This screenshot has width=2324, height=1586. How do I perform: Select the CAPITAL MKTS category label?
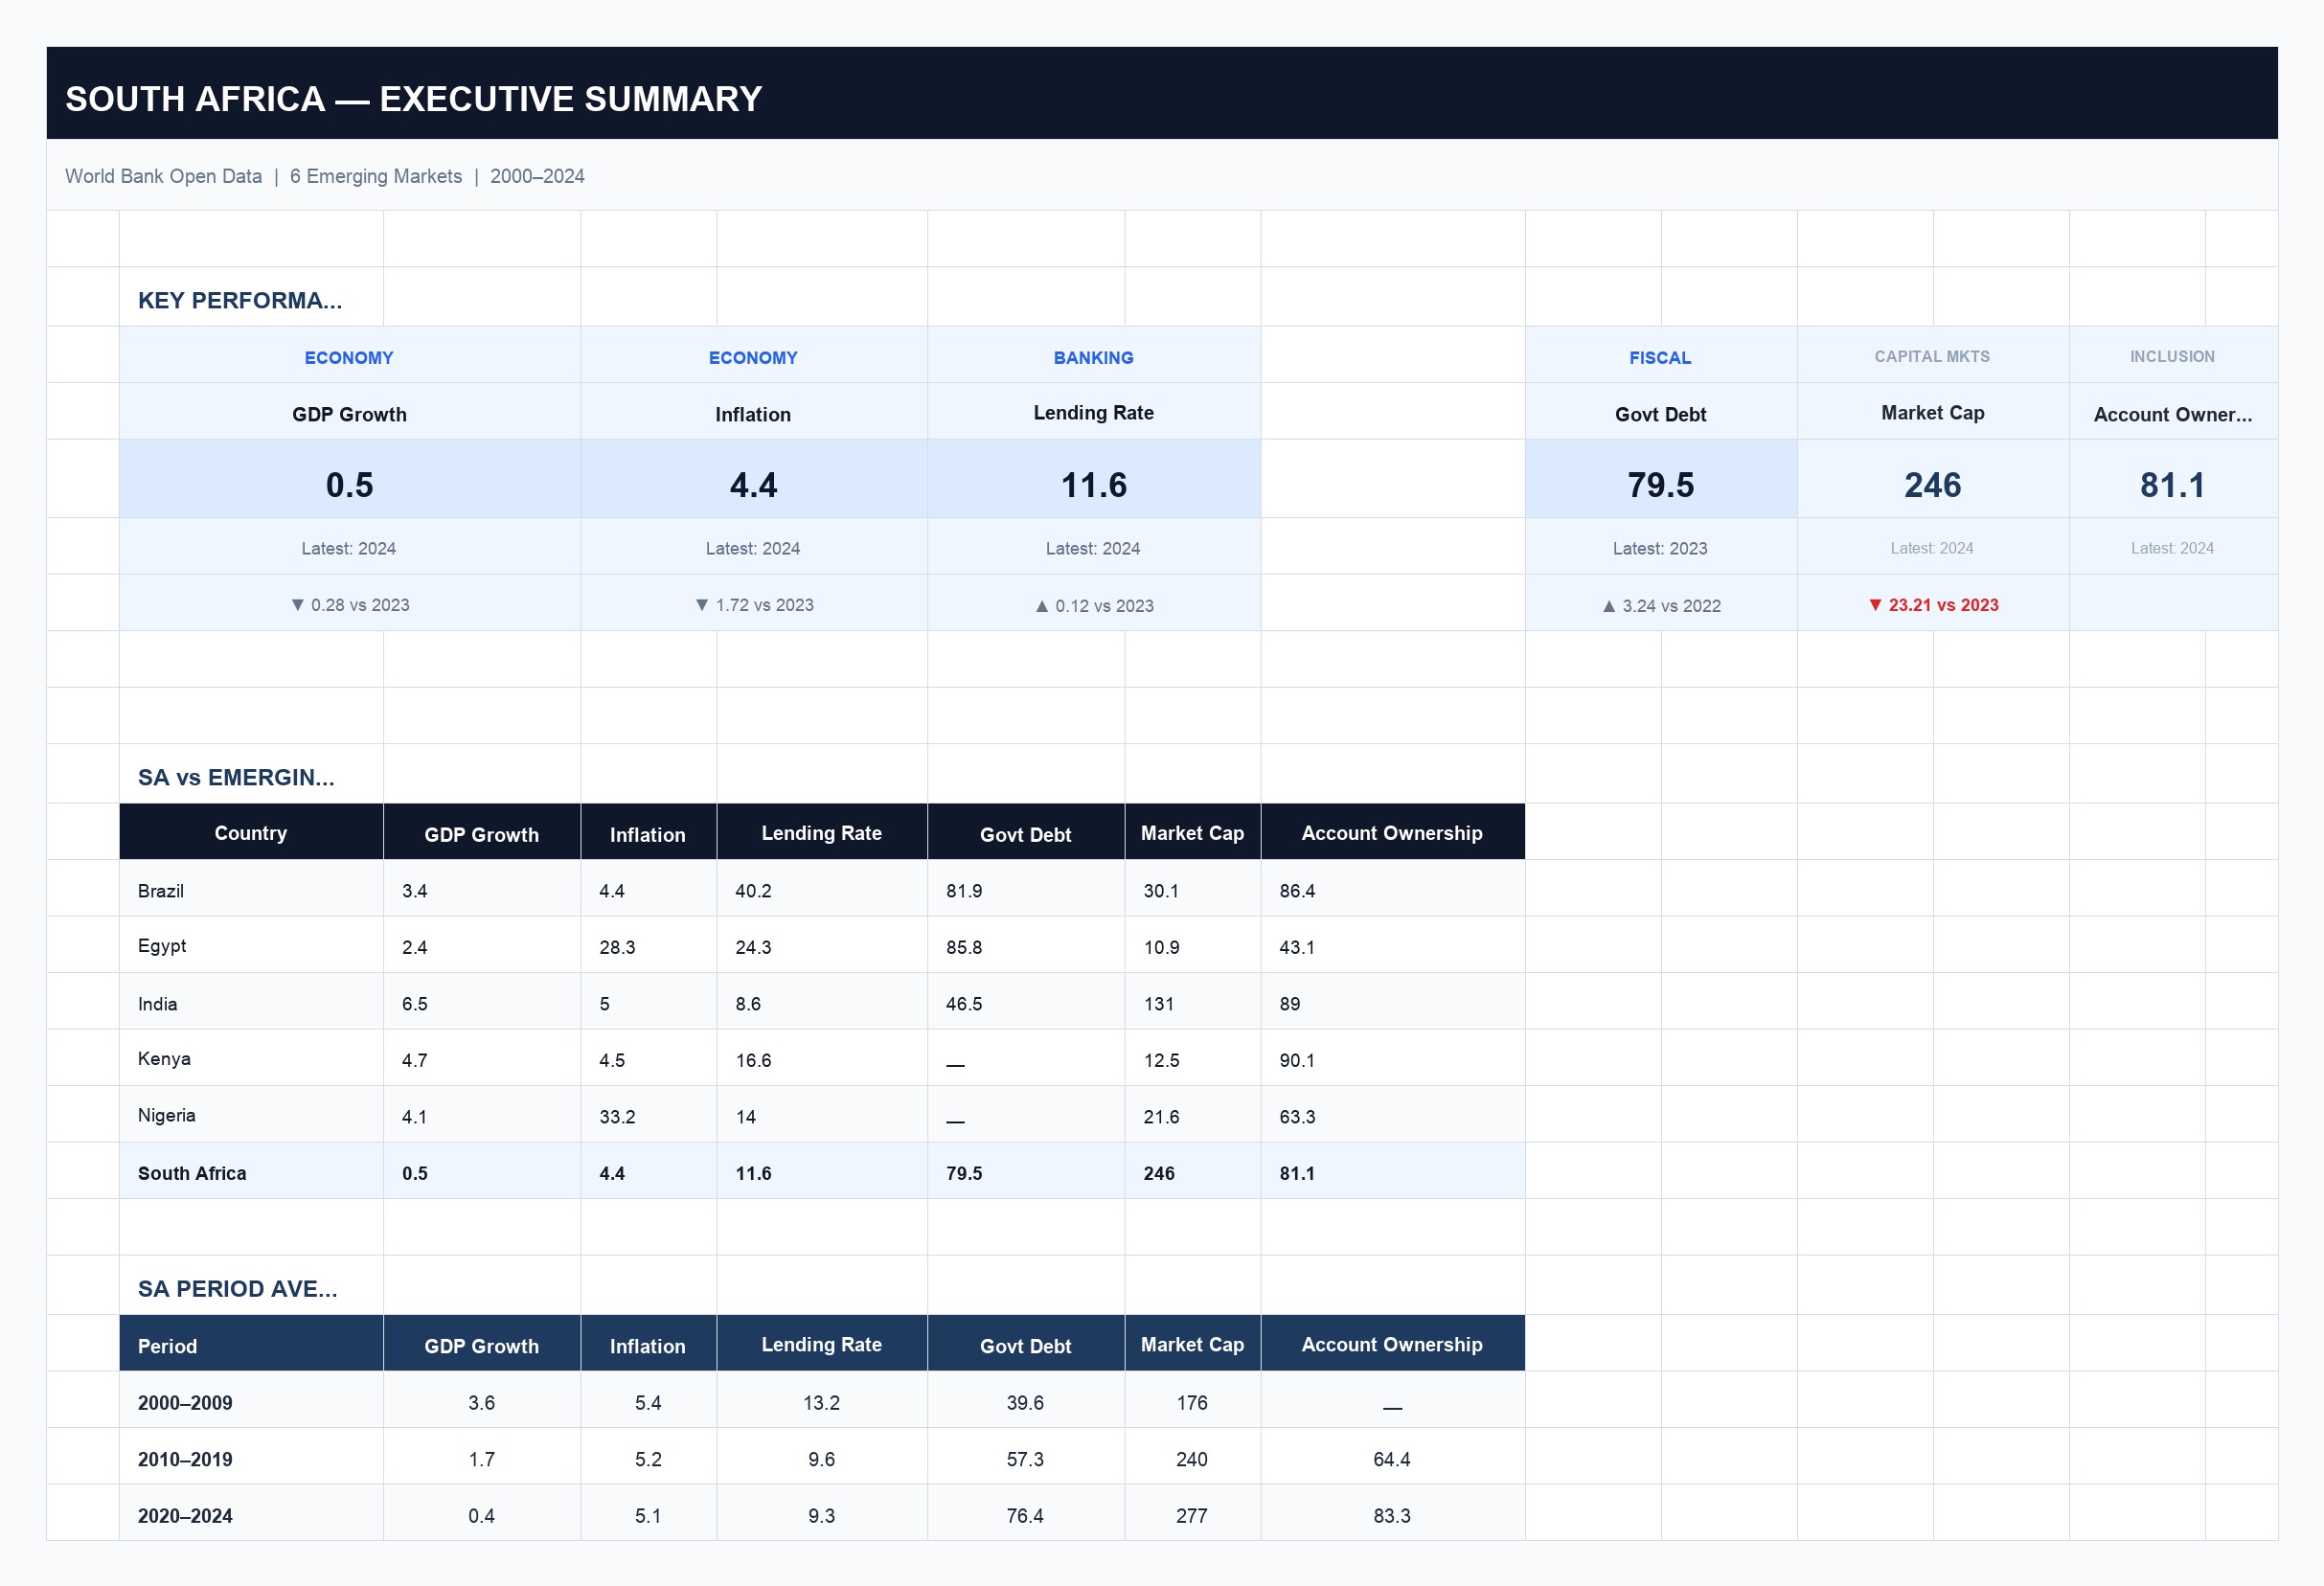1932,357
